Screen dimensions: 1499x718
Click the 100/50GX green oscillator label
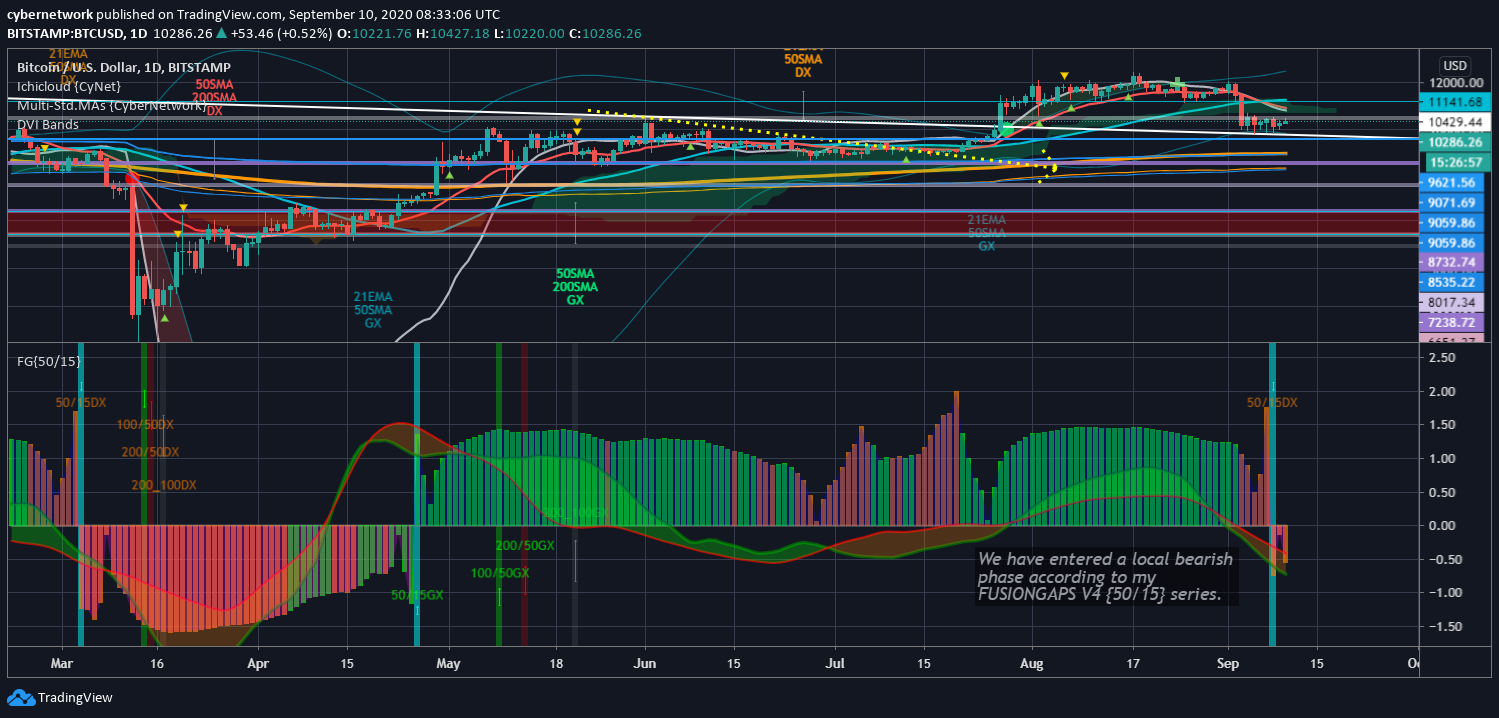(500, 573)
